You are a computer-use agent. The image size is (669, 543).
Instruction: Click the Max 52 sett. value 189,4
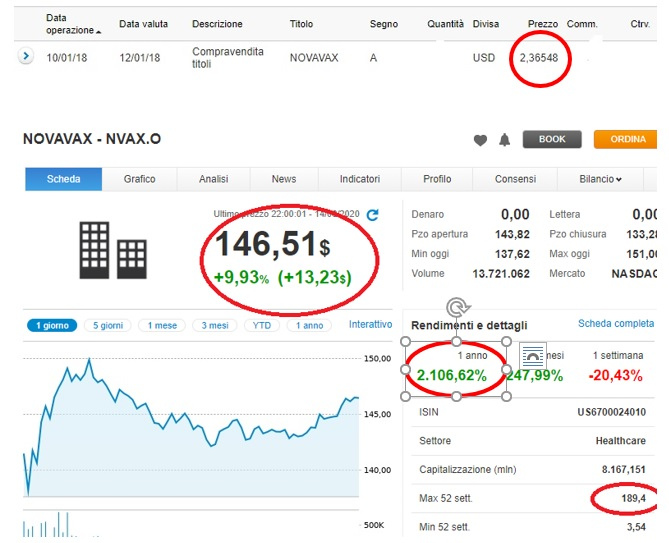click(633, 498)
